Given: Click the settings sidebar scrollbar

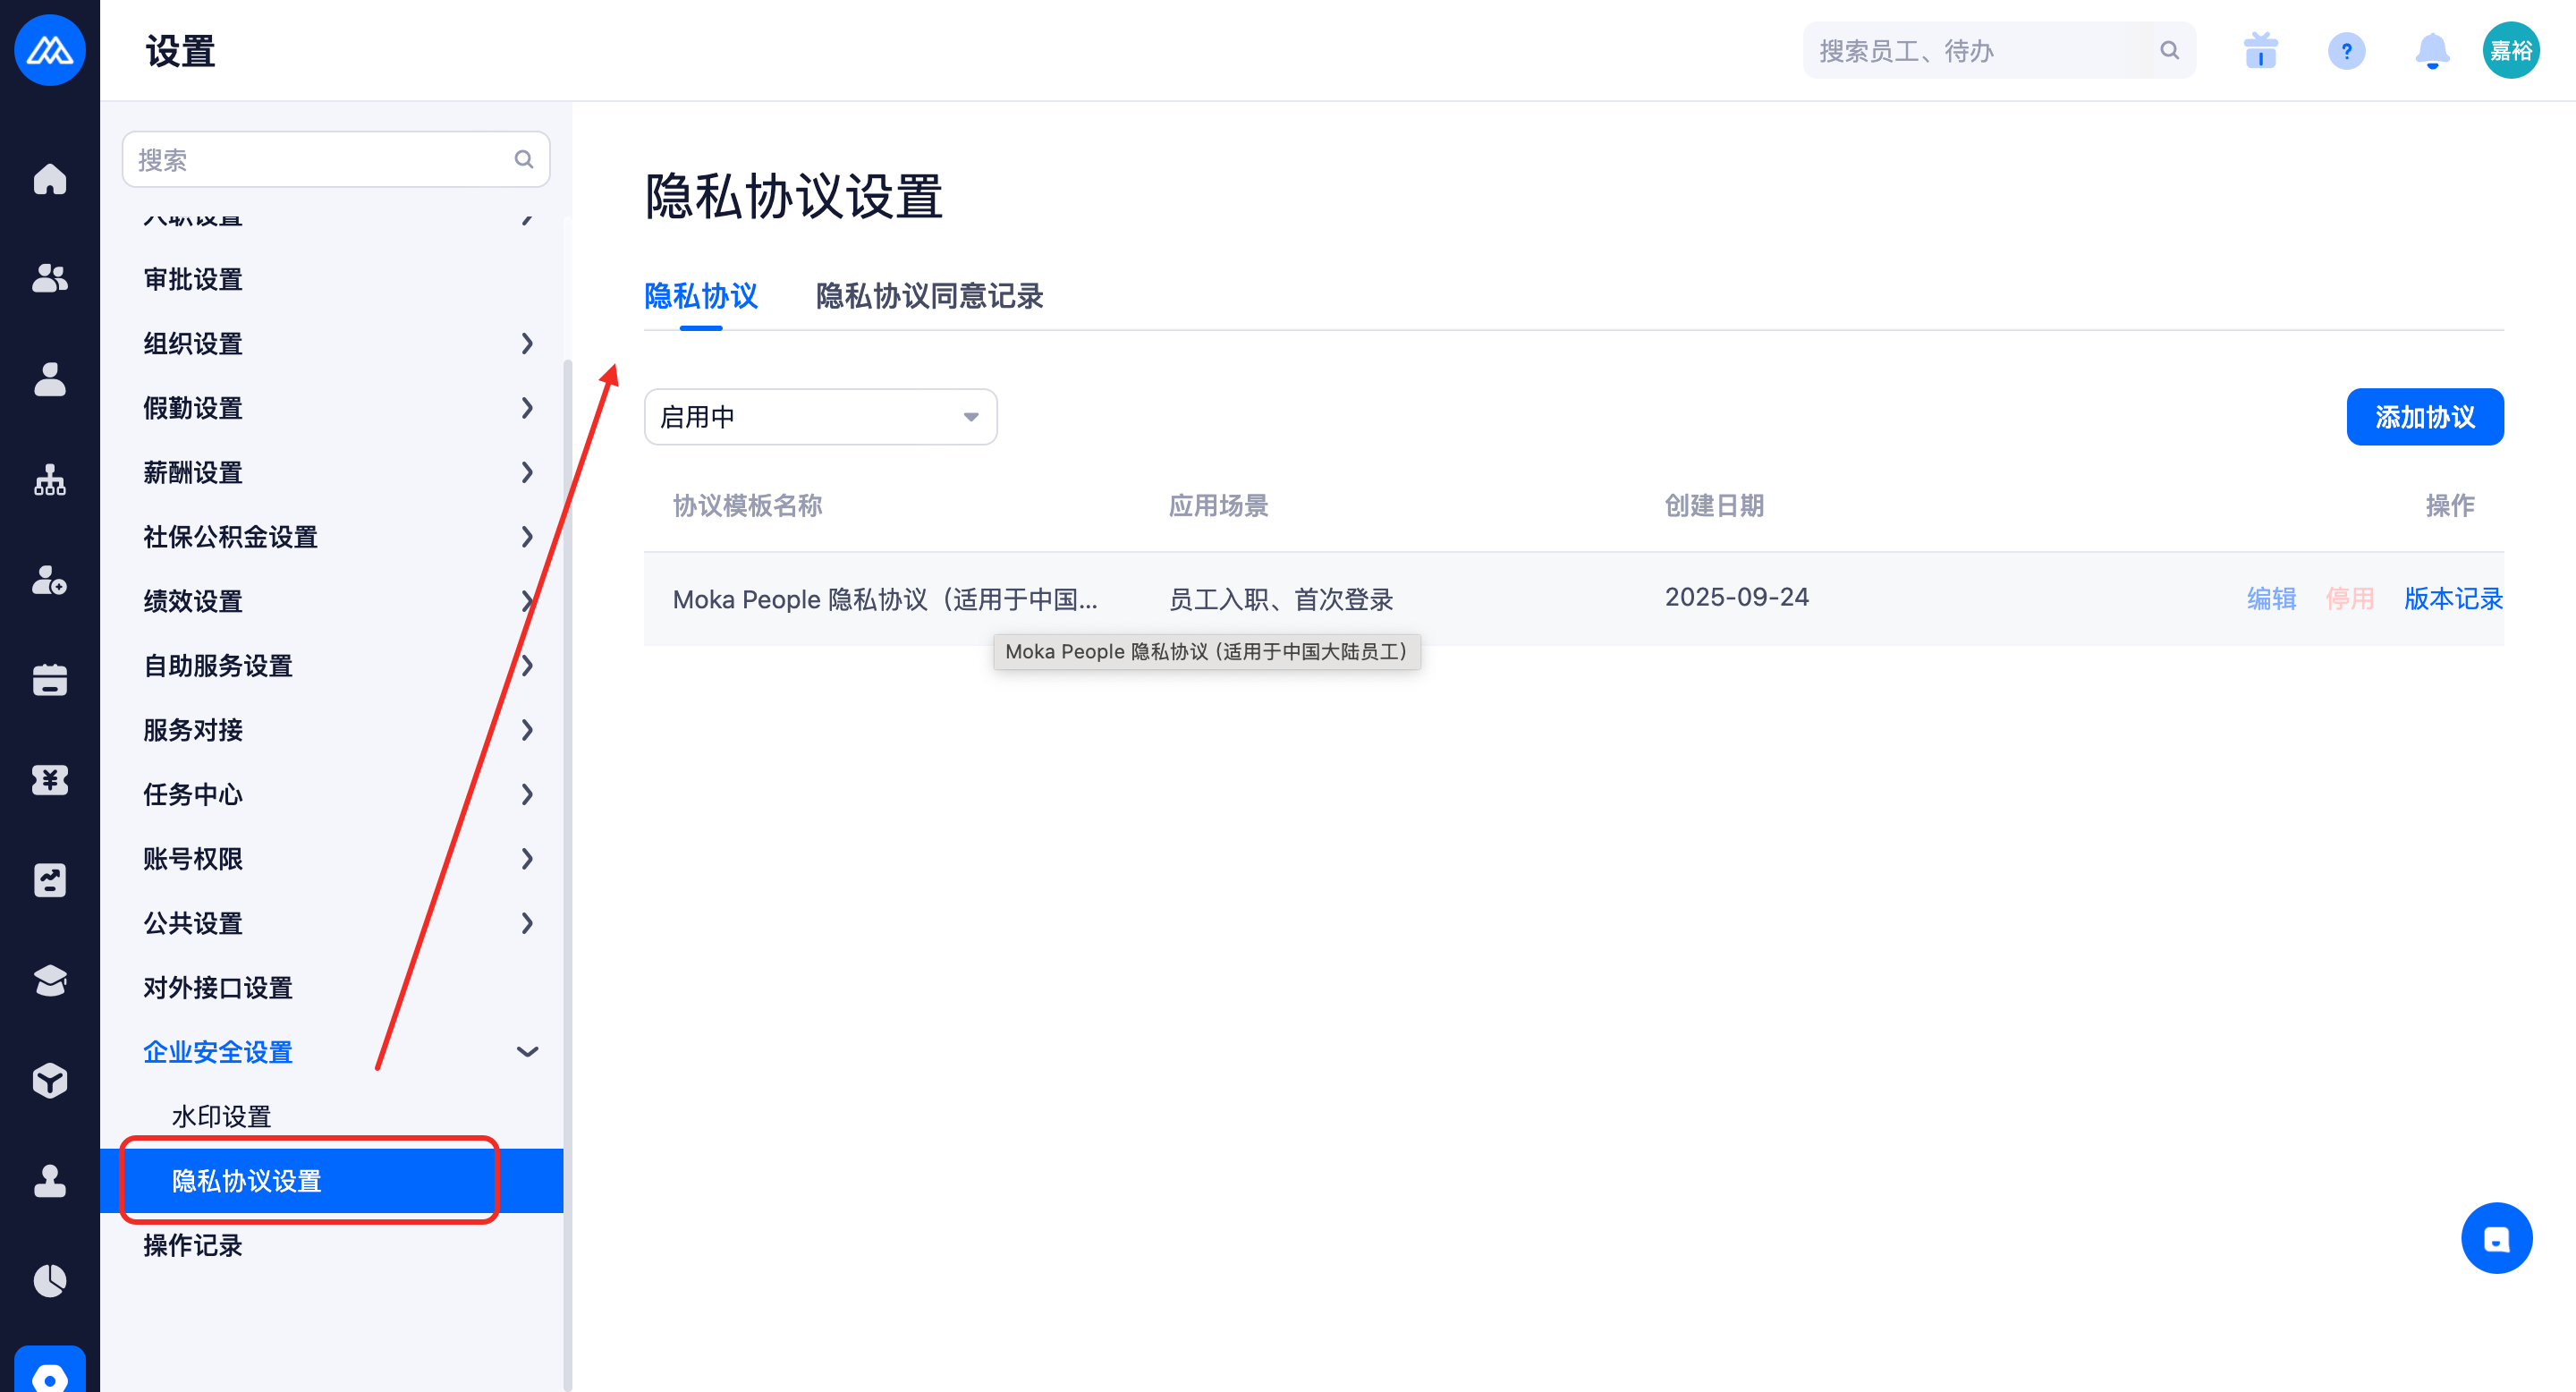Looking at the screenshot, I should 568,875.
